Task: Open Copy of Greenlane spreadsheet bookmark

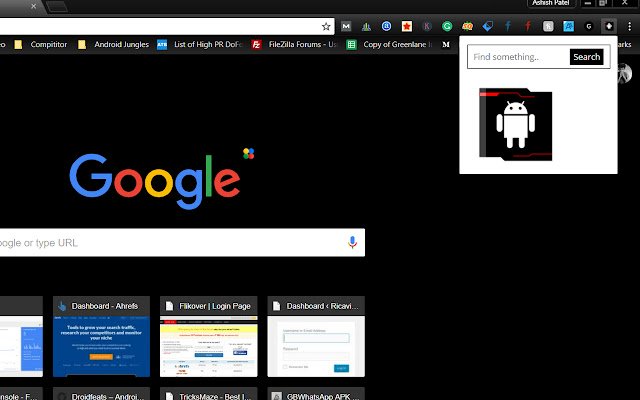Action: coord(389,44)
